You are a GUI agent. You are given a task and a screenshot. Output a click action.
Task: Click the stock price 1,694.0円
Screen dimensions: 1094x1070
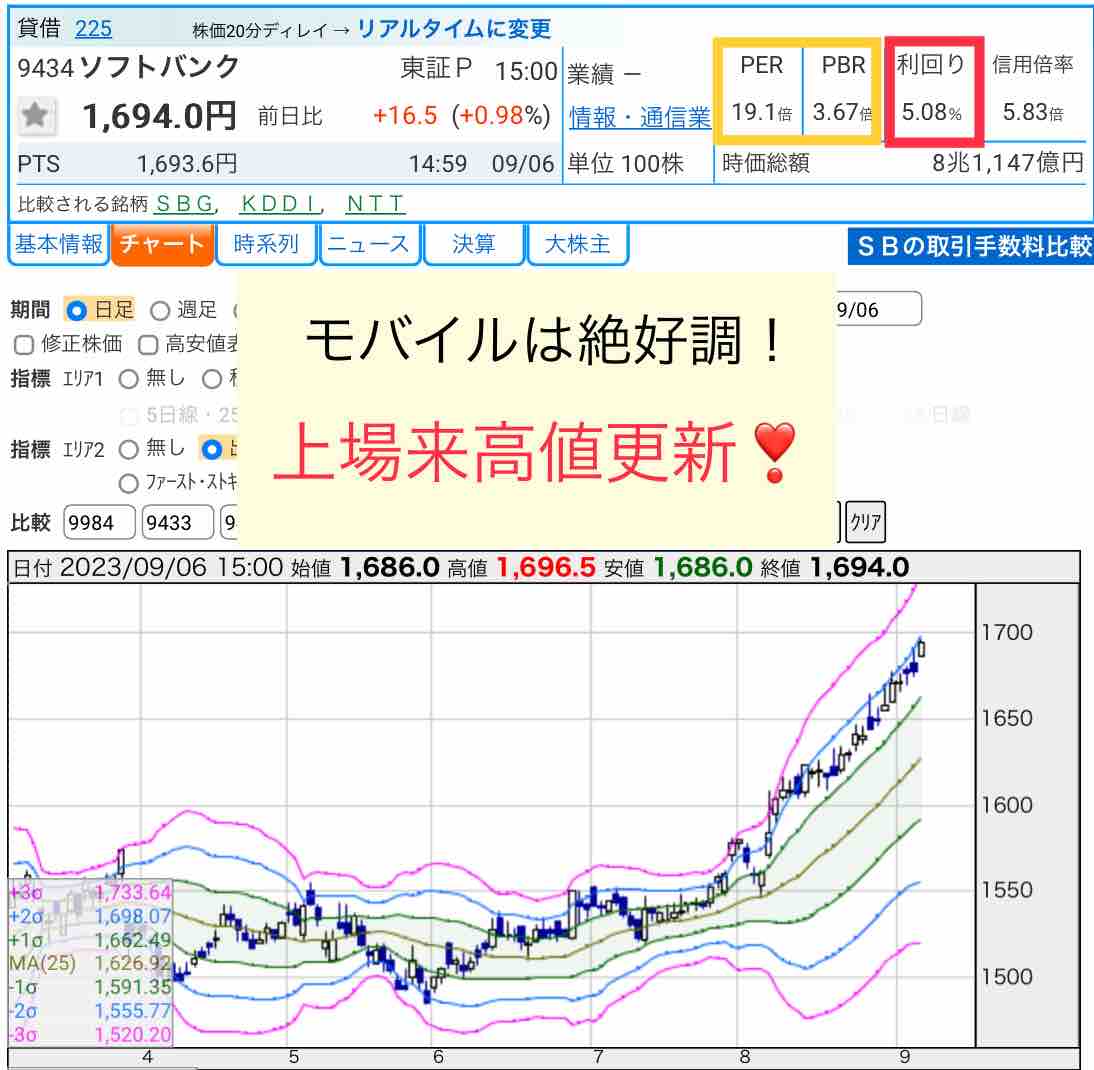pos(159,116)
